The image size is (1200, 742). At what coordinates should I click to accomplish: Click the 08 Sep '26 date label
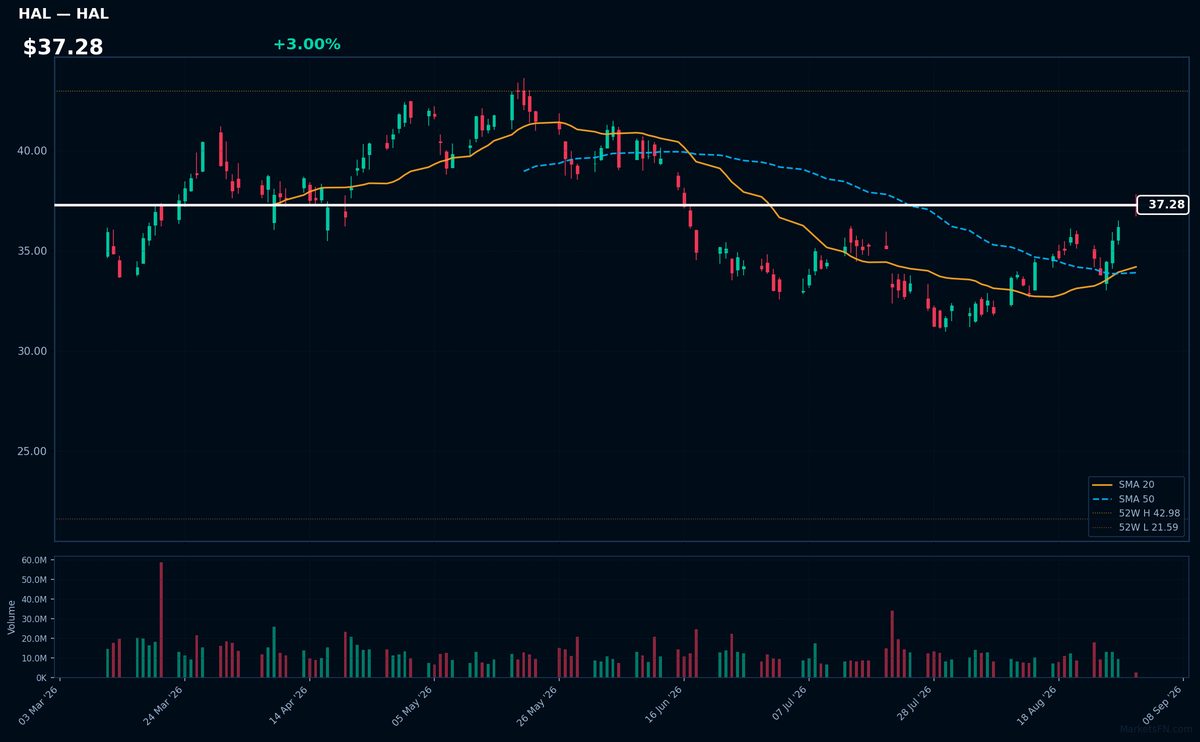[1160, 705]
